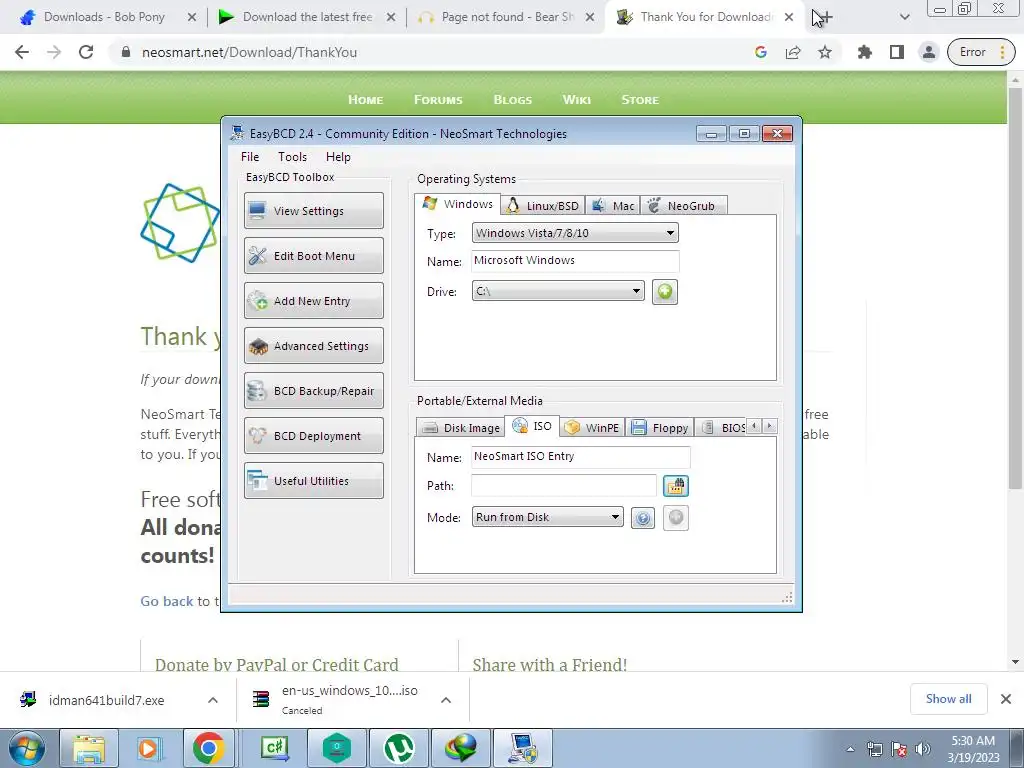Click the Google icon in address bar
The height and width of the screenshot is (768, 1024).
761,52
